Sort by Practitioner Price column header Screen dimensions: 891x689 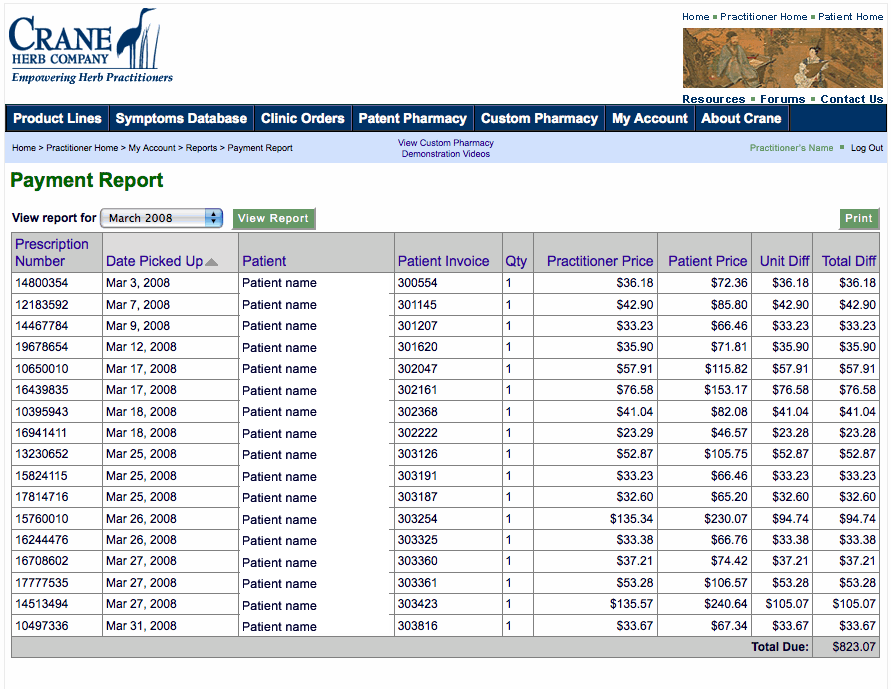coord(600,261)
